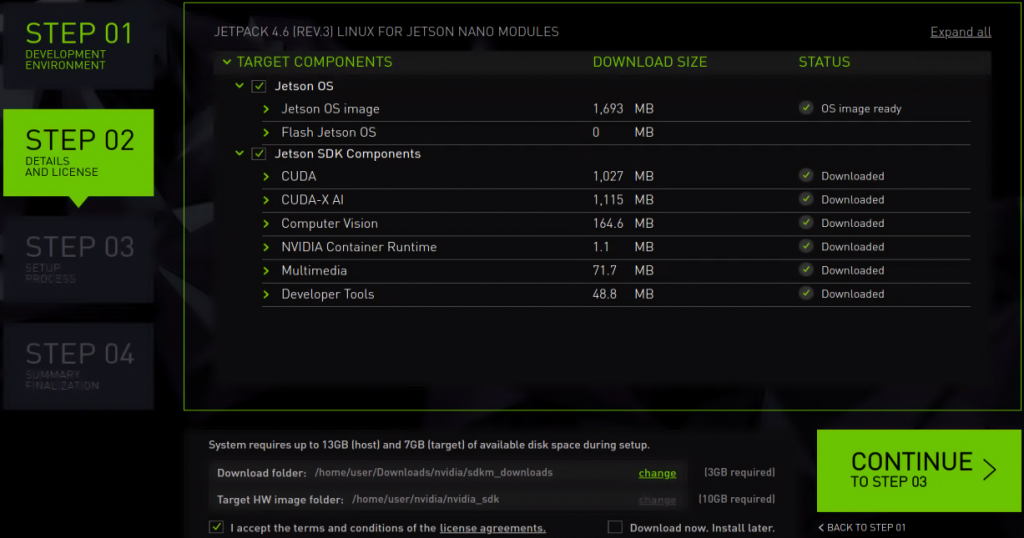Viewport: 1024px width, 538px height.
Task: Click the Jetson OS image 1,693 MB size
Action: (623, 109)
